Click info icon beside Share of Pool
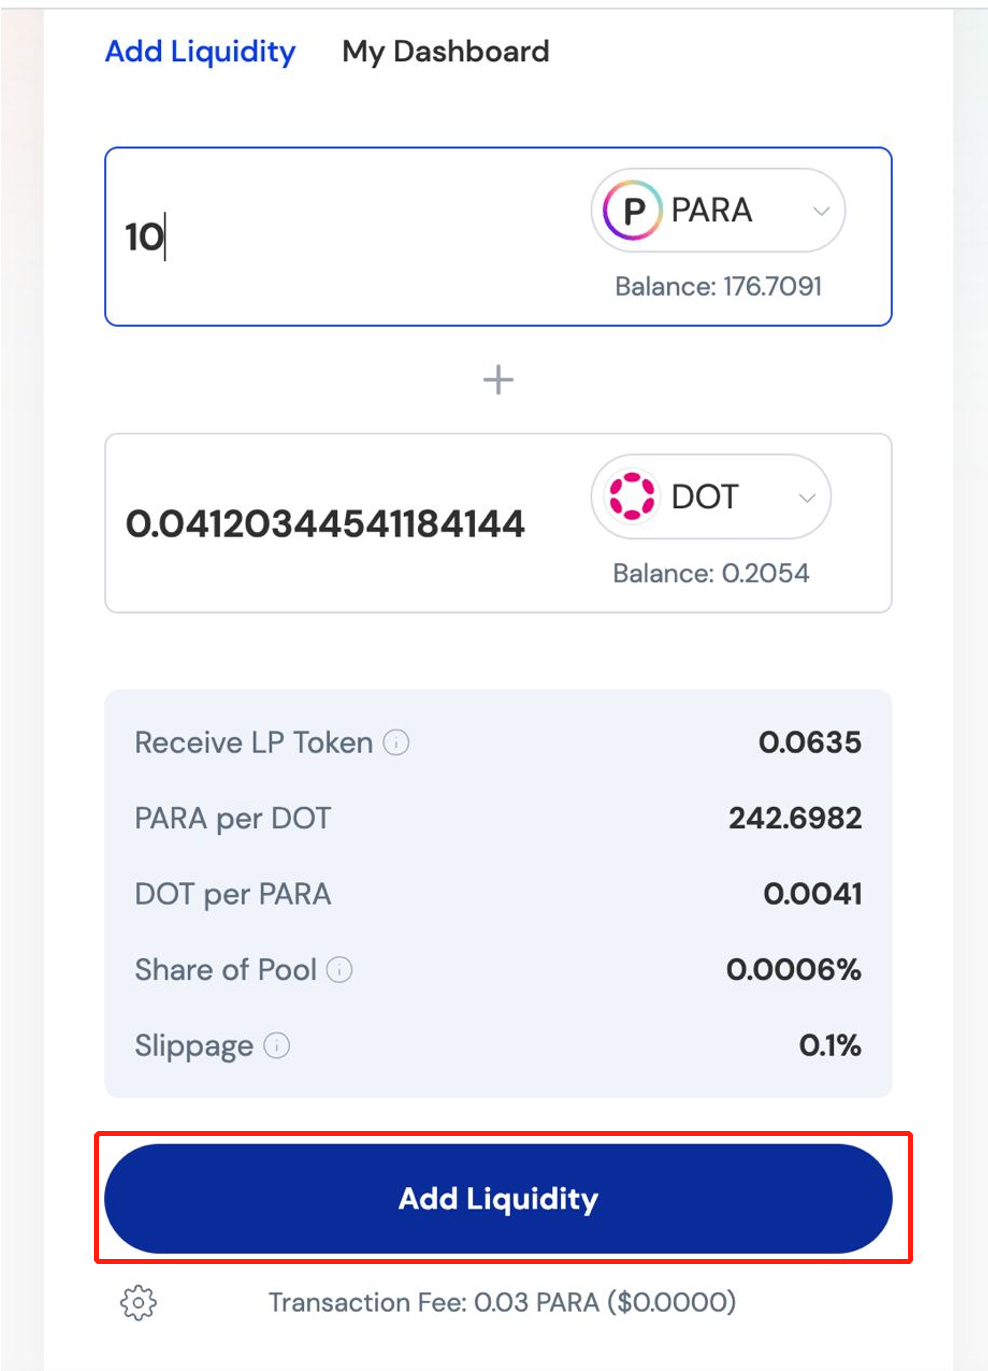The height and width of the screenshot is (1371, 988). tap(340, 969)
